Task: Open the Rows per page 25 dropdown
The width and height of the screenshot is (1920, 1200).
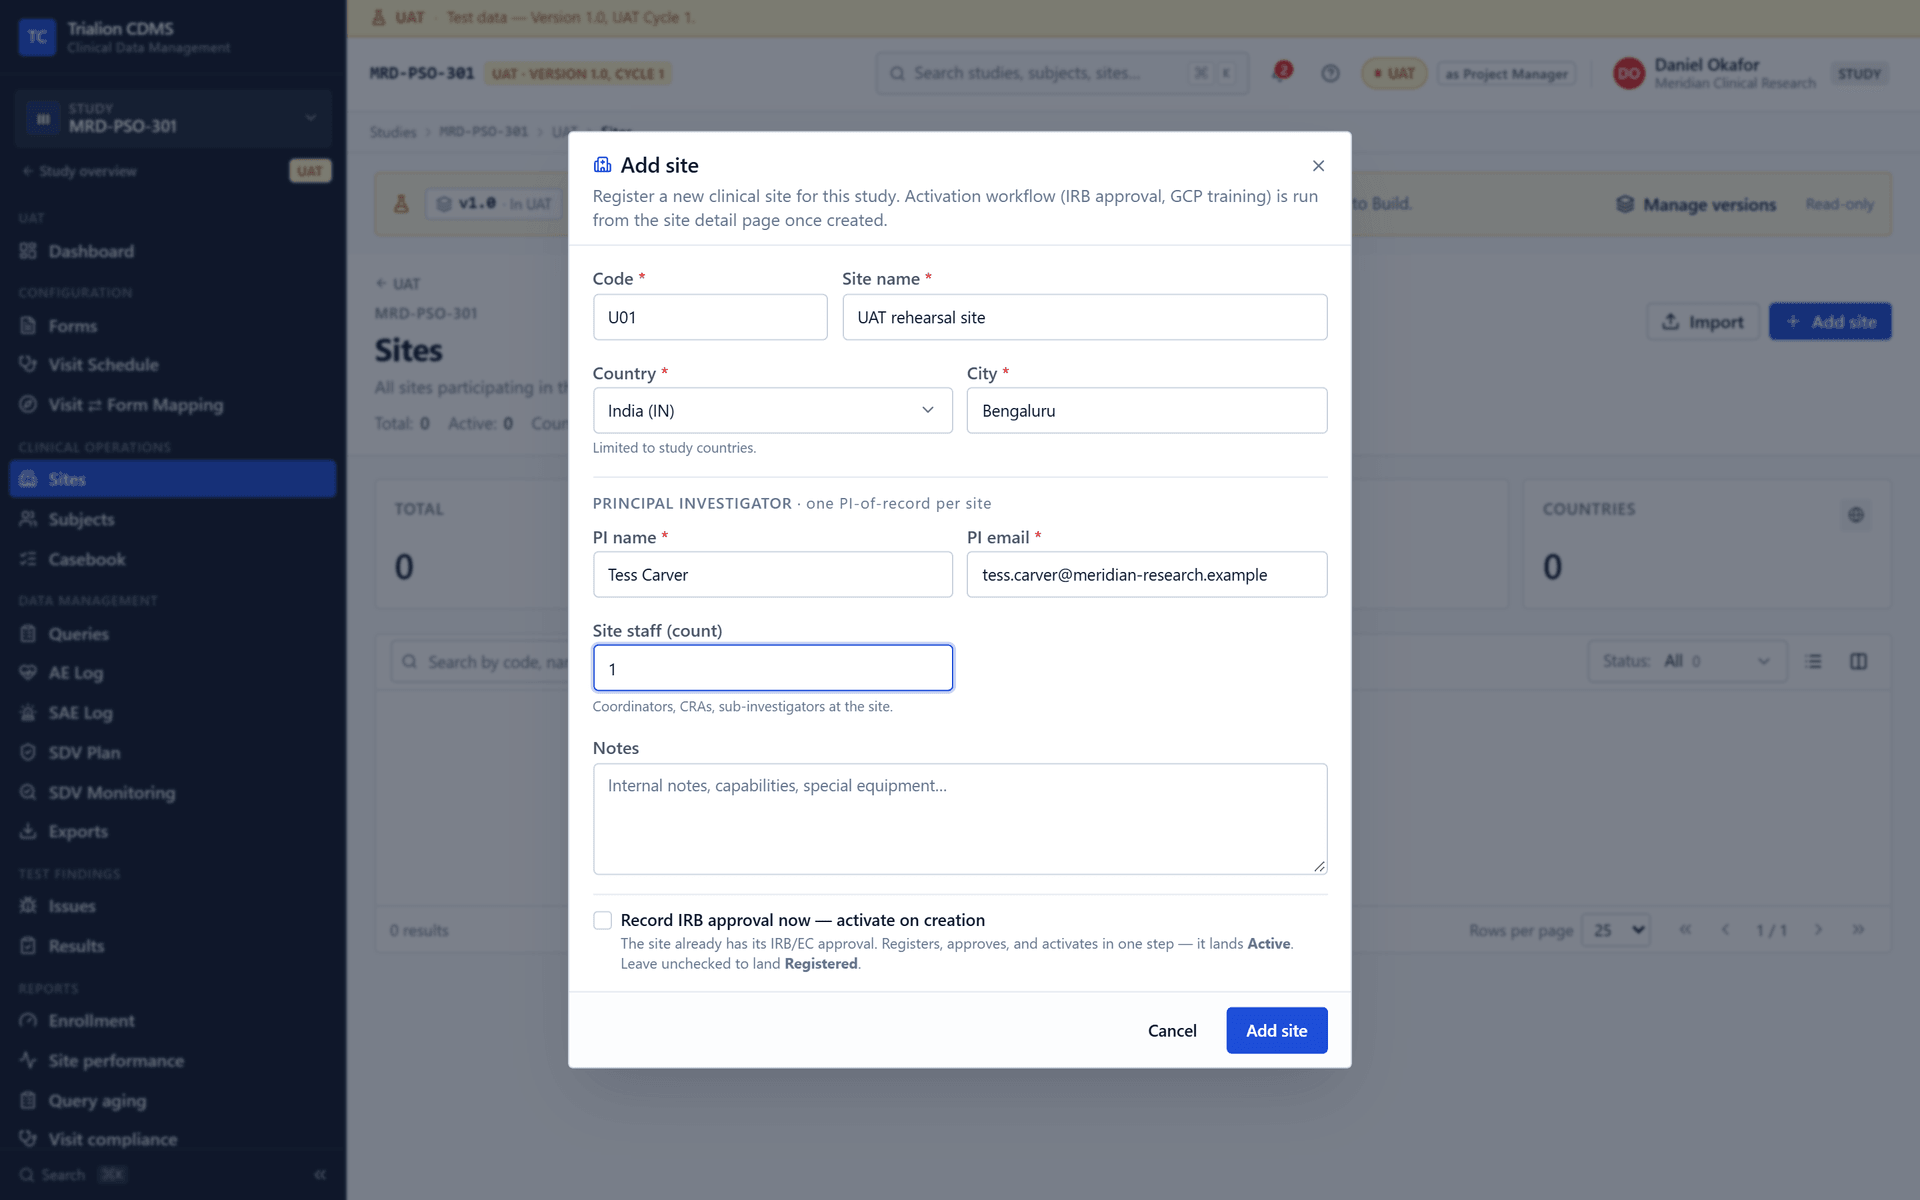Action: point(1616,930)
